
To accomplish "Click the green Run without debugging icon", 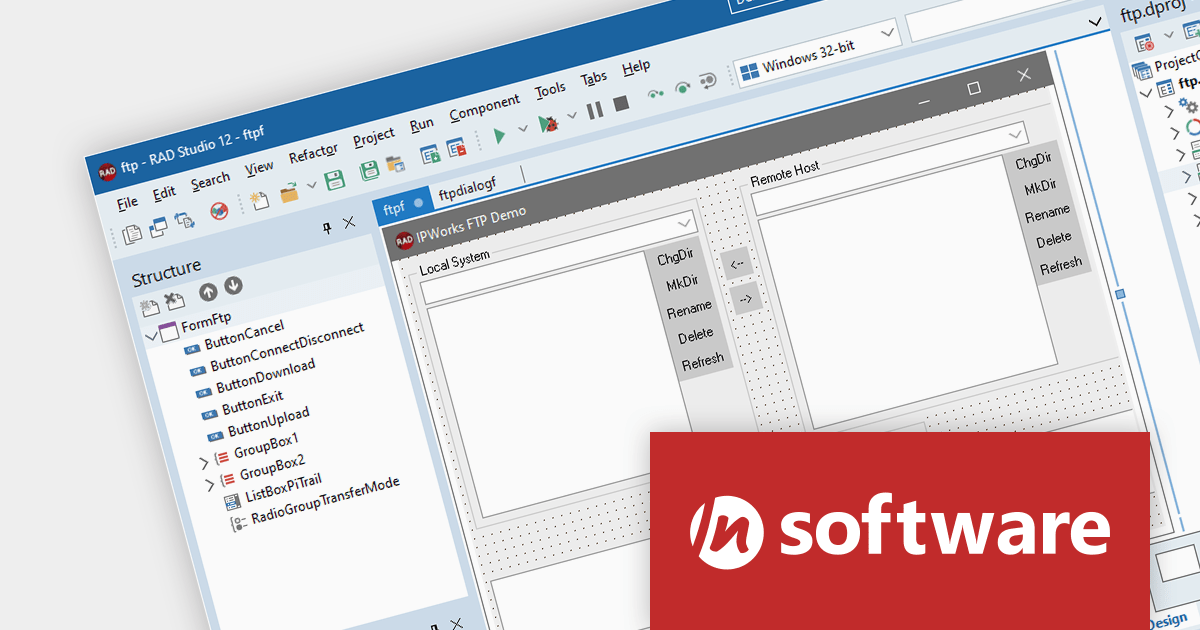I will 498,133.
